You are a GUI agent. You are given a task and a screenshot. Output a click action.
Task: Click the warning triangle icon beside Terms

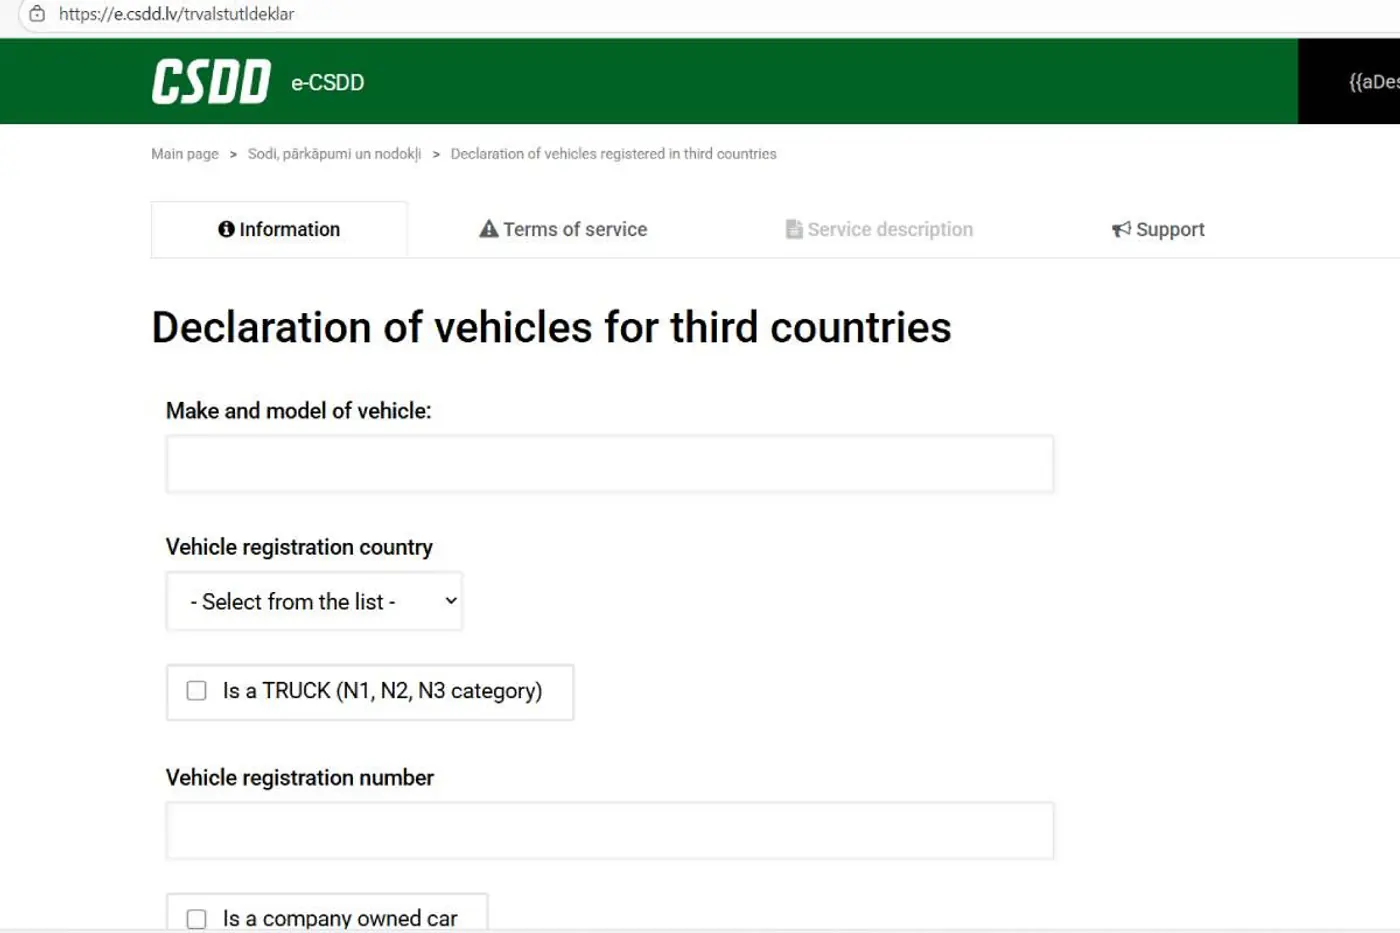(488, 229)
